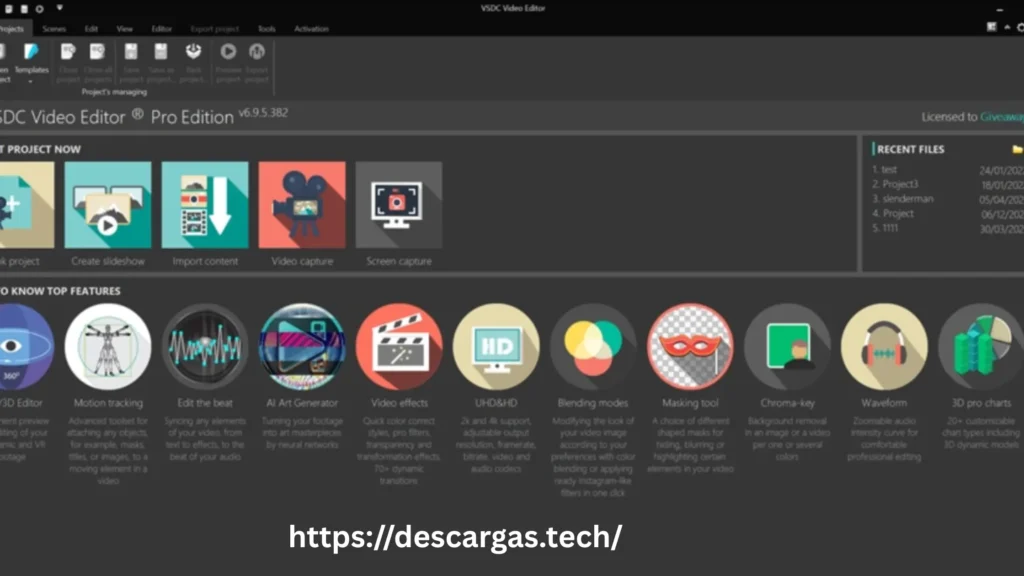This screenshot has height=576, width=1024.
Task: Open the Edit the beat feature icon
Action: click(205, 347)
